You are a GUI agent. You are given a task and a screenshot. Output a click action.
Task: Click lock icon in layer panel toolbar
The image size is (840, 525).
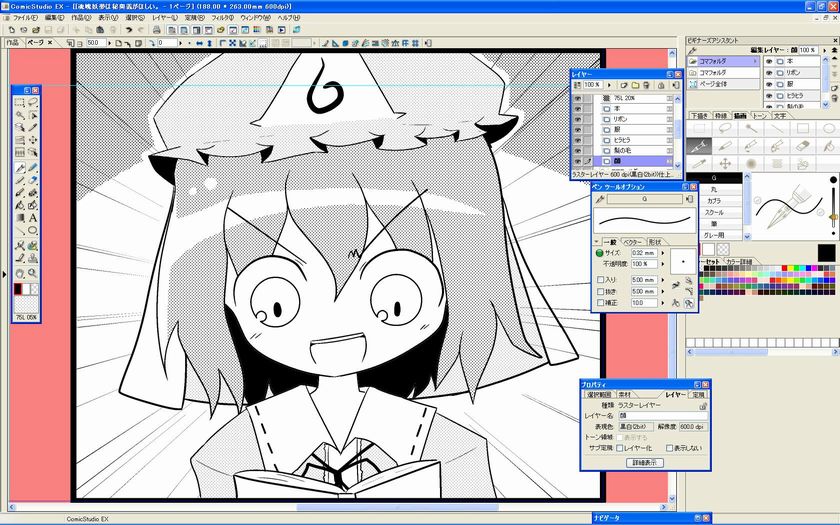click(x=661, y=85)
